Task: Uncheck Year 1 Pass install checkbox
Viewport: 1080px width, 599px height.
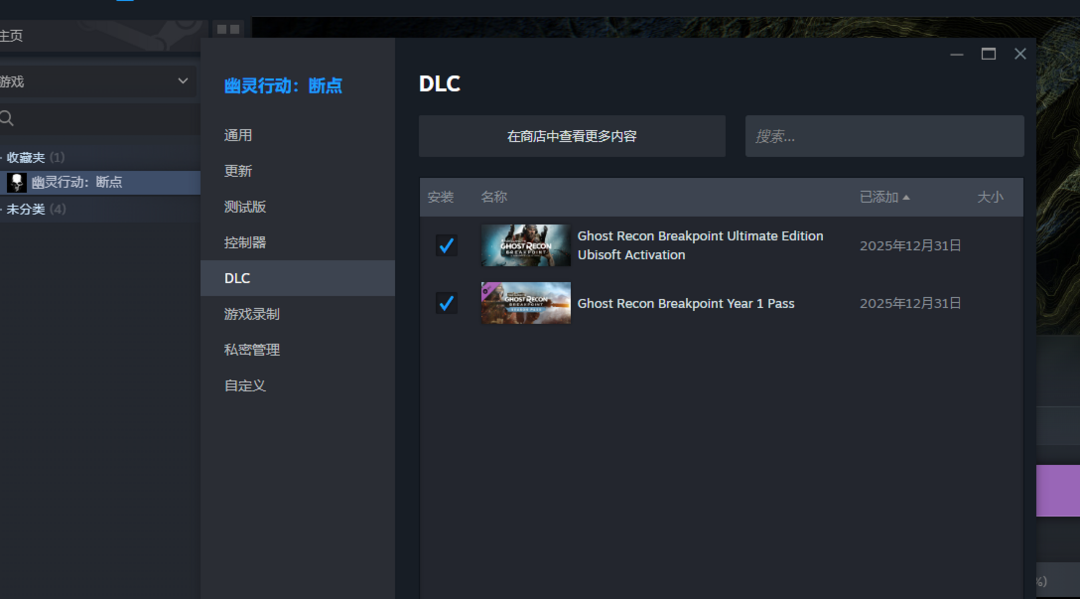Action: pos(446,303)
